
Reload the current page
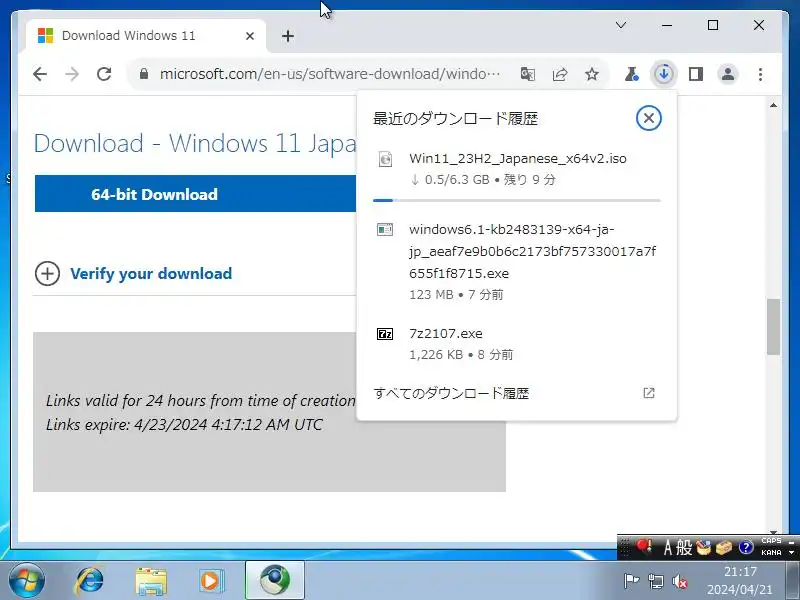[x=104, y=74]
